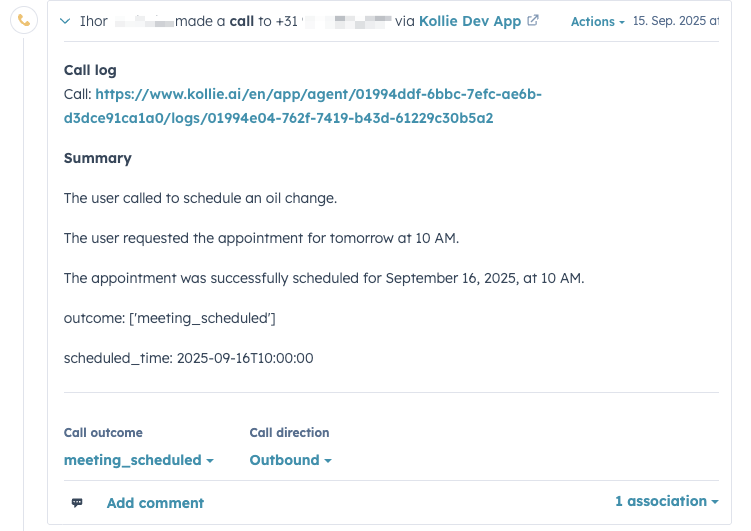Click Add comment

155,503
